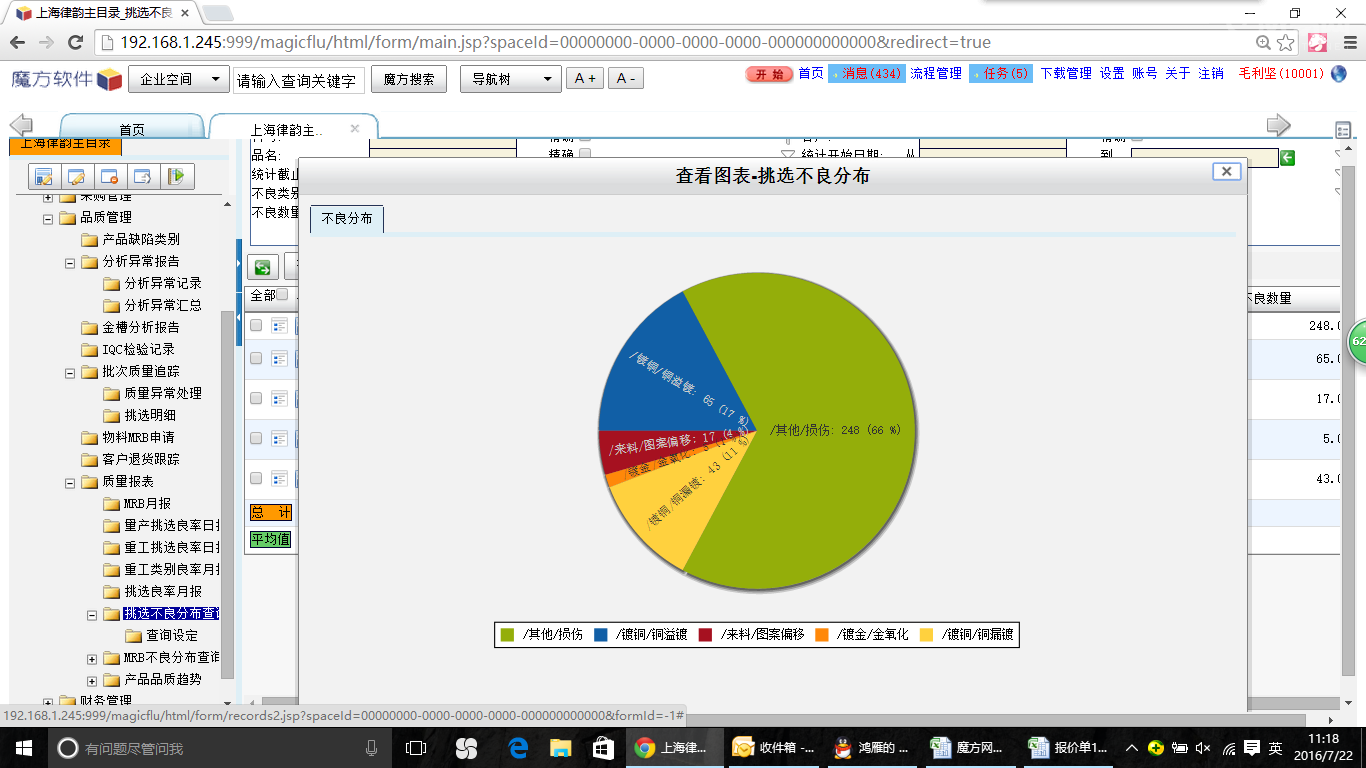Screen dimensions: 1366x768
Task: Open the 导航树 dropdown
Action: [510, 79]
